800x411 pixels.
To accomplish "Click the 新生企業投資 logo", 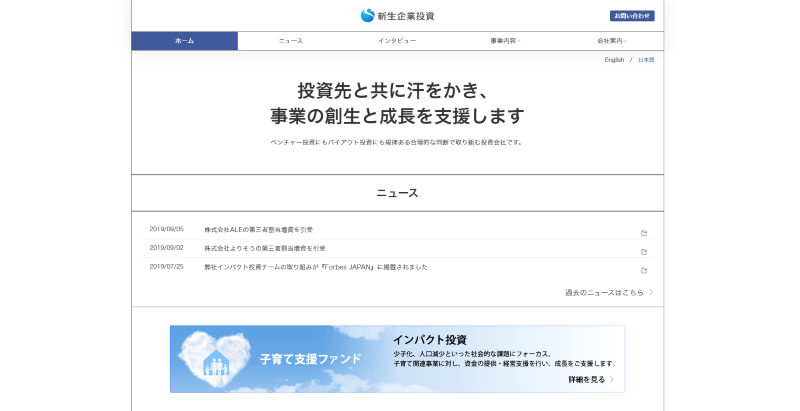I will 397,16.
